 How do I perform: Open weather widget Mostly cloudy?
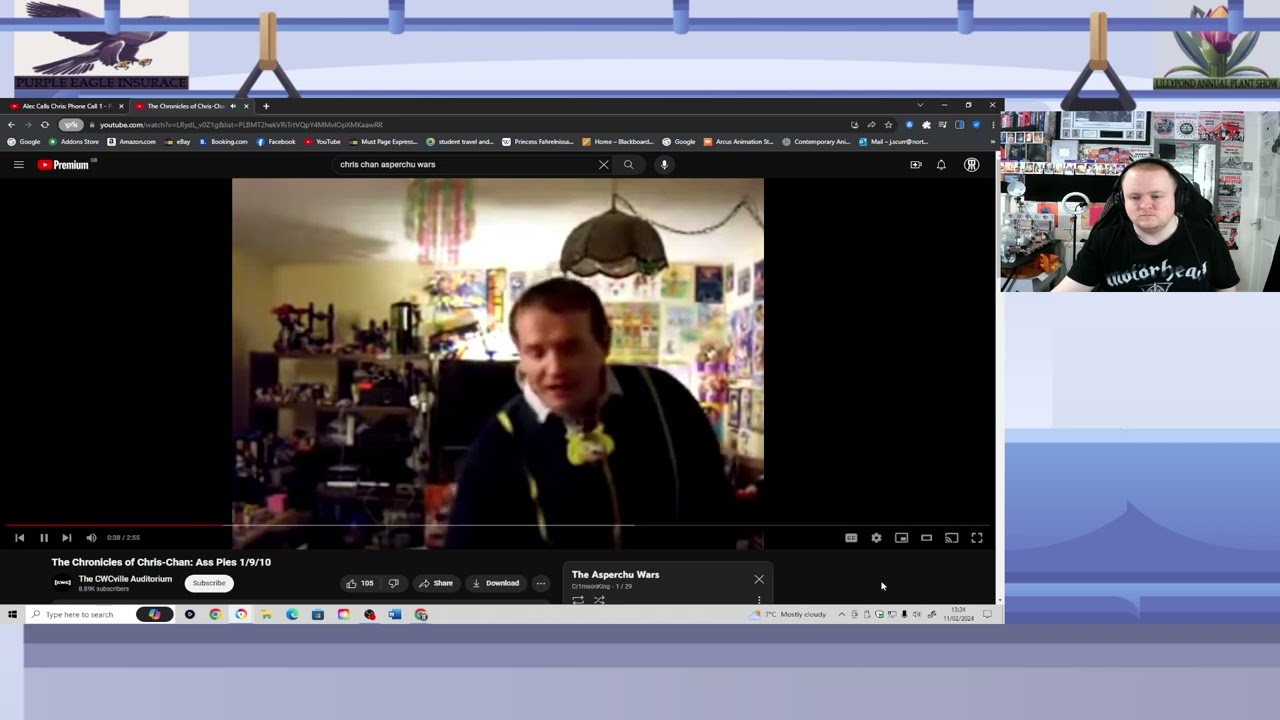pos(789,615)
